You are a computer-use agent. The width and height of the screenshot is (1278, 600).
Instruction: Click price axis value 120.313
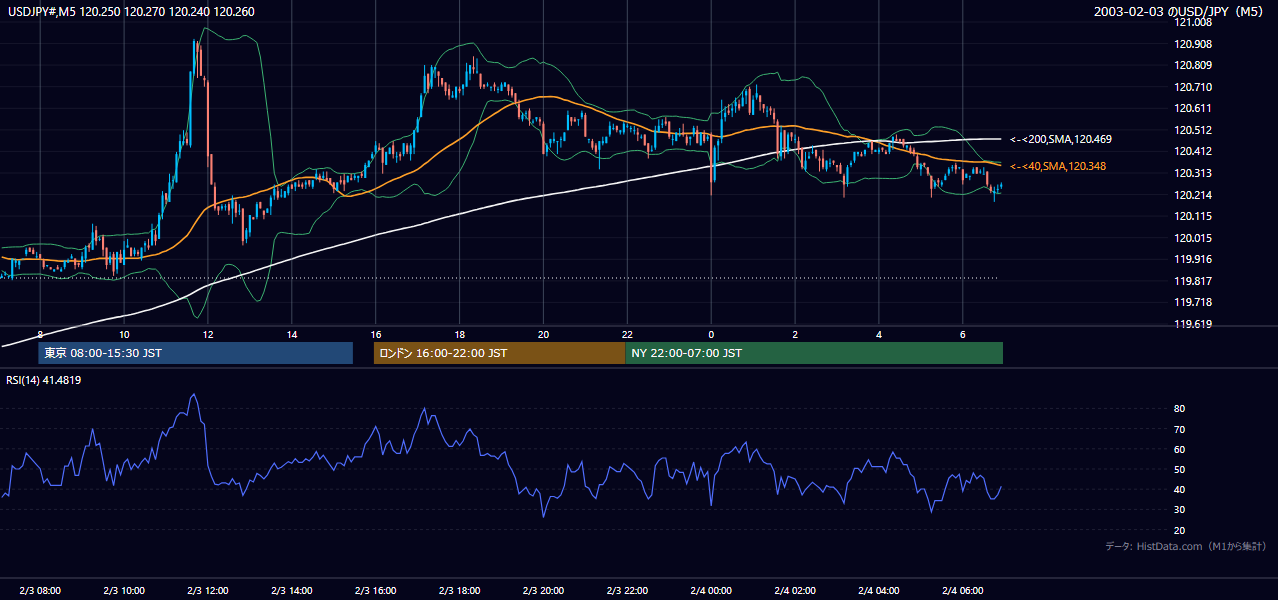tap(1194, 173)
